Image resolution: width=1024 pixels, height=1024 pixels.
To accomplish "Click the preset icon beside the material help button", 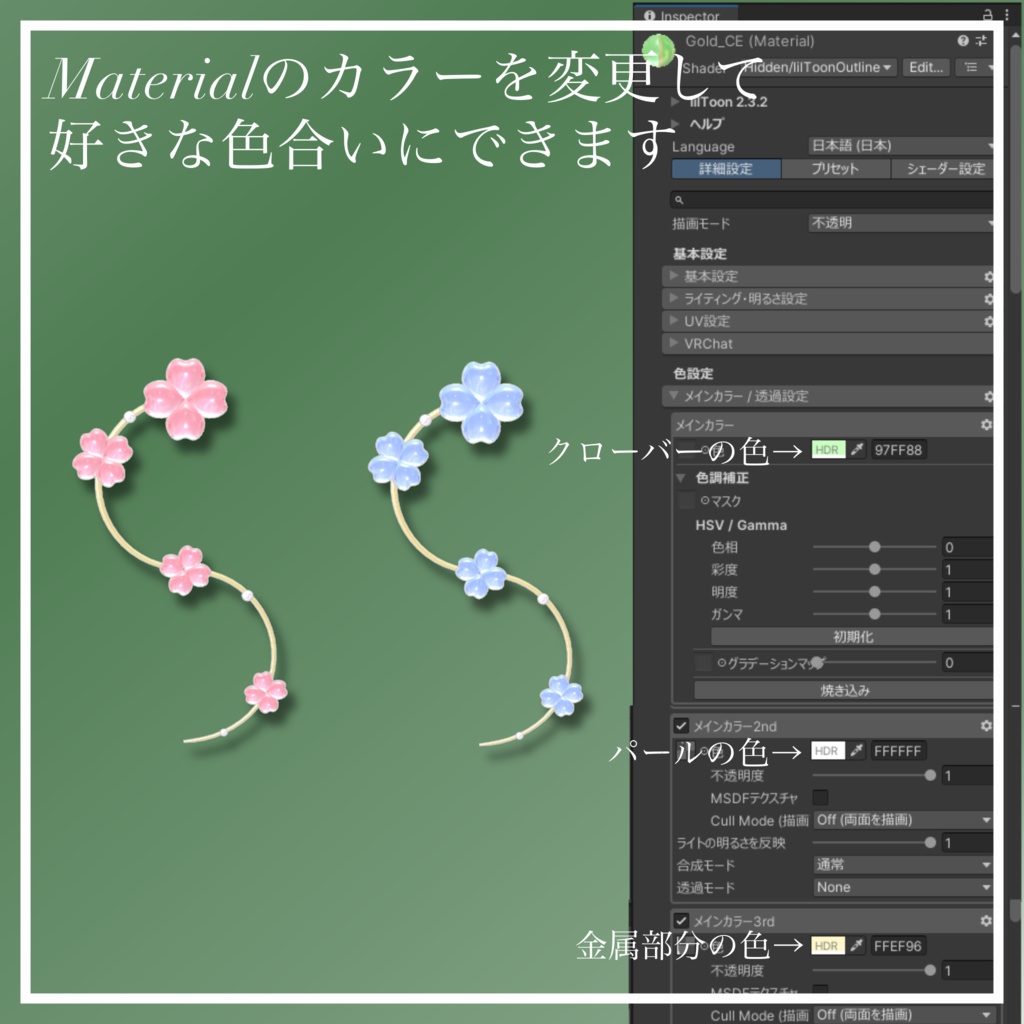I will coord(980,42).
